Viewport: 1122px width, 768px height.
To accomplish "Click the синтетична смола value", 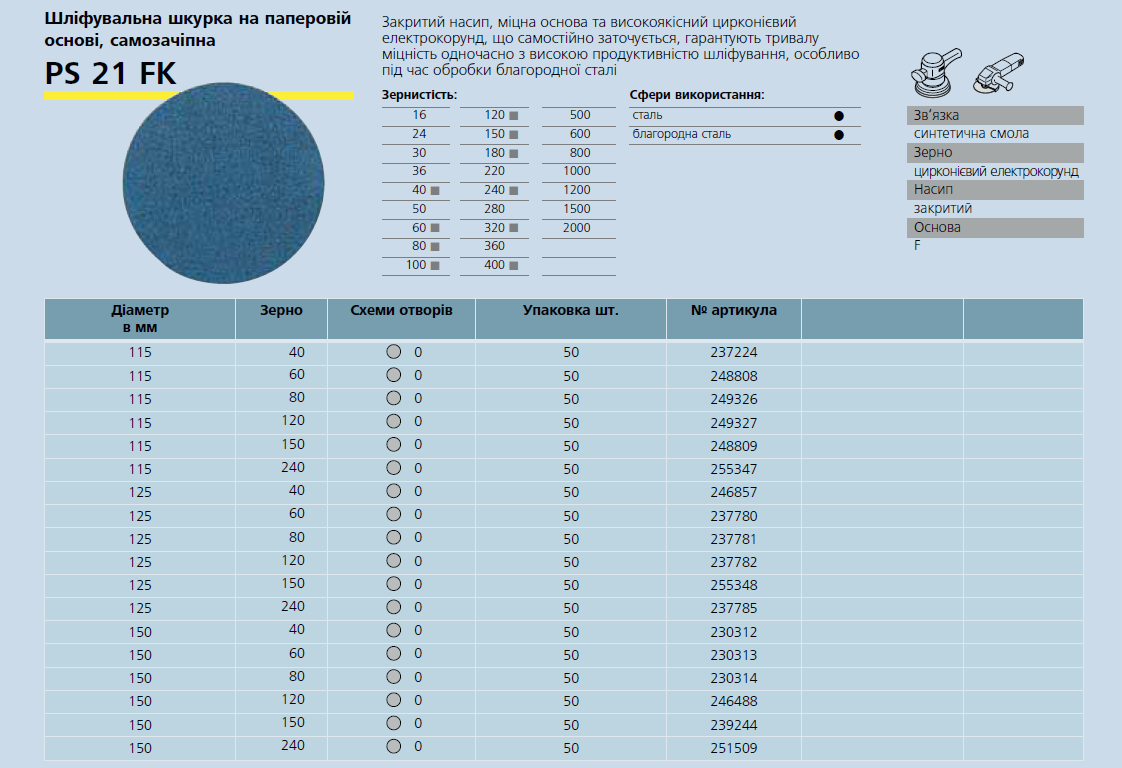I will [x=971, y=134].
